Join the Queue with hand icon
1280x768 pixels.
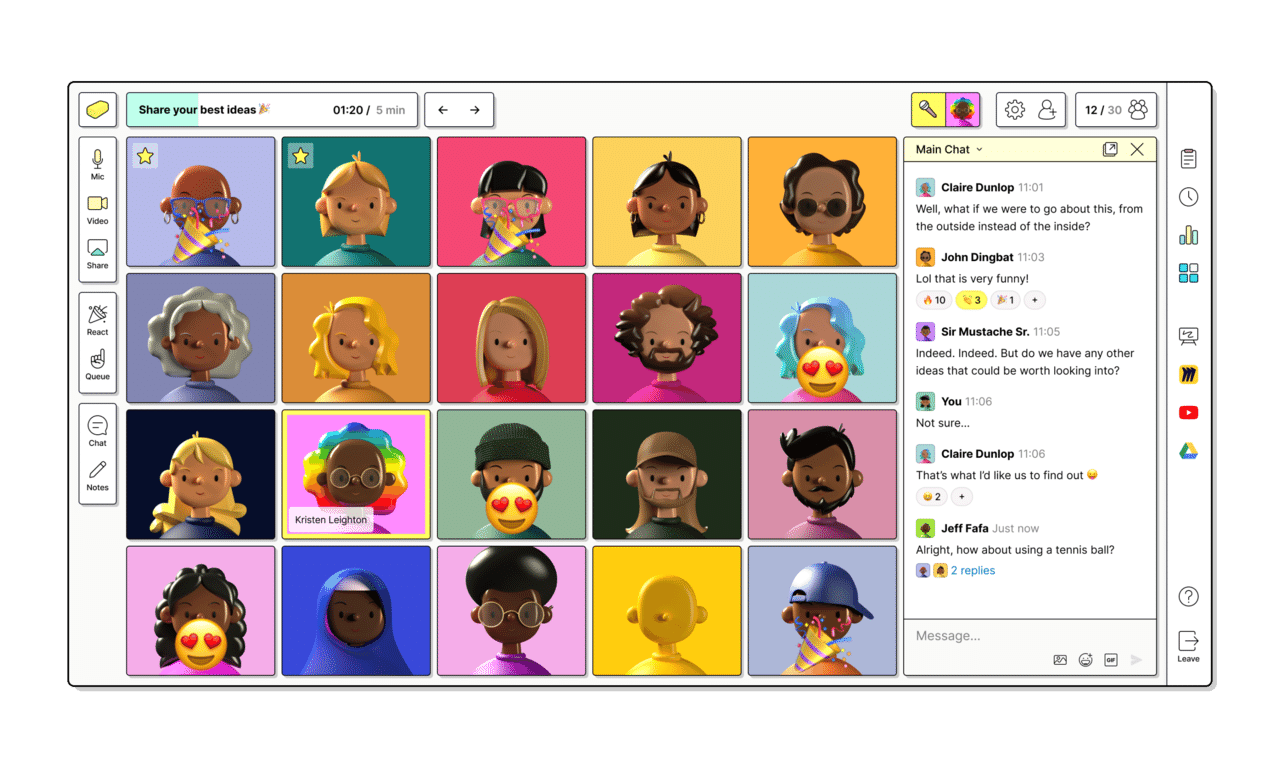(98, 363)
